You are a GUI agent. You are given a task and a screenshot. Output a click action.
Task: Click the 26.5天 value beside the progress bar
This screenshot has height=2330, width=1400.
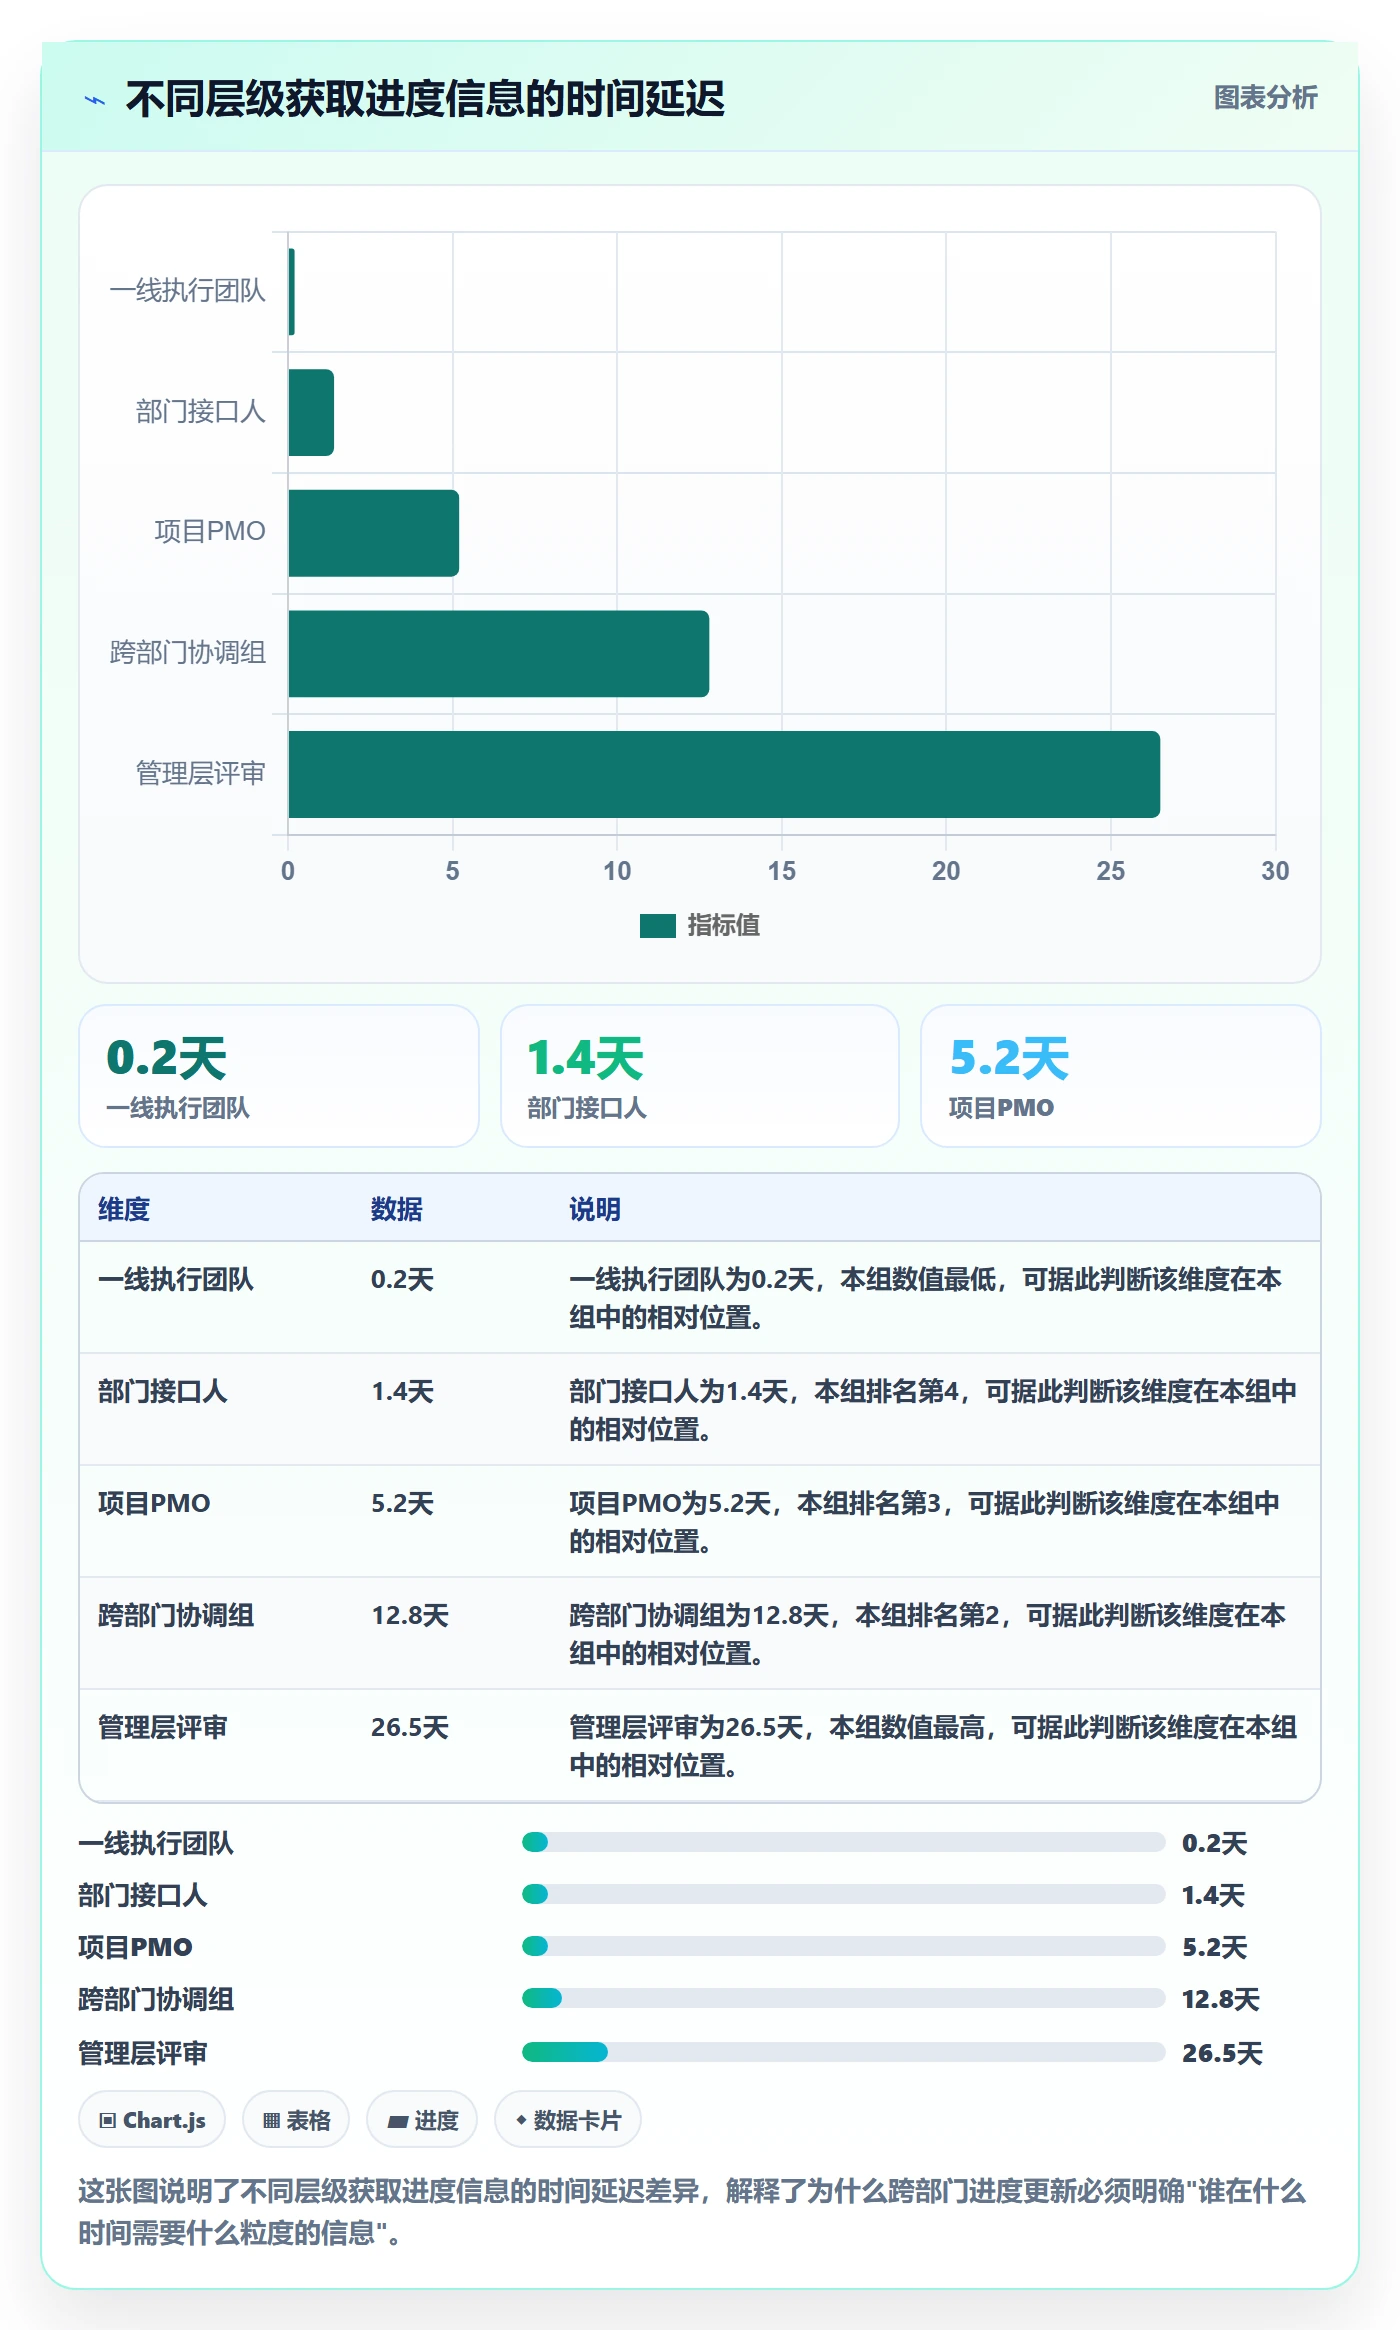click(1222, 2053)
